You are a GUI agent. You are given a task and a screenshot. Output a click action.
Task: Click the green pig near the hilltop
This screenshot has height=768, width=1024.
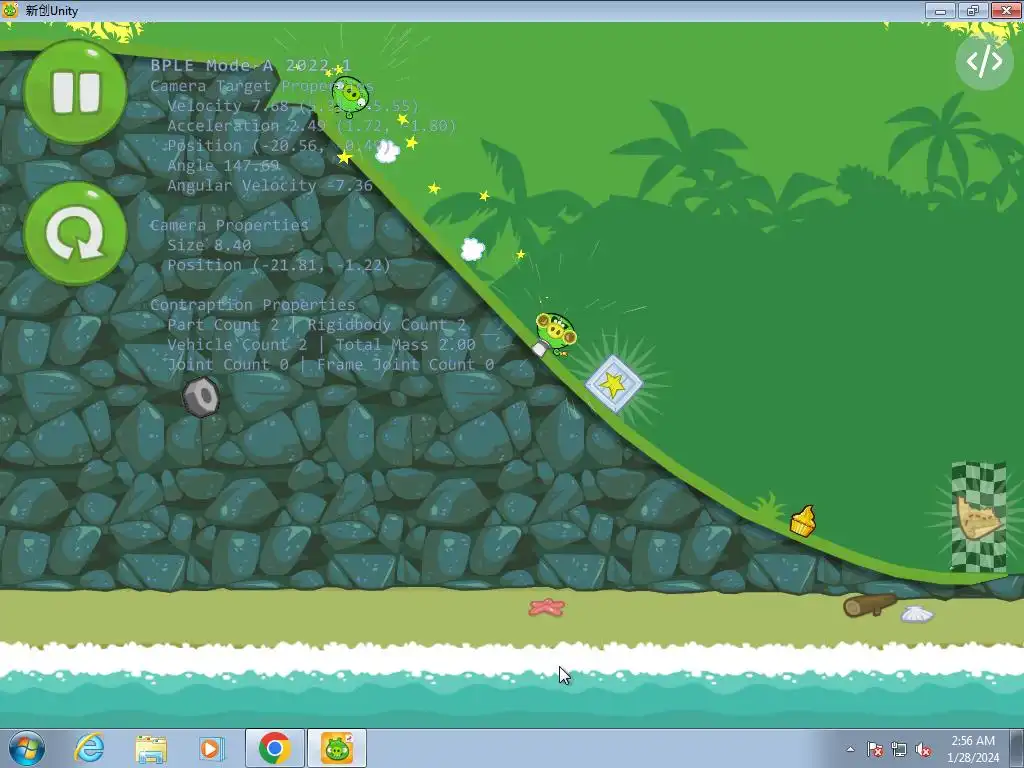[349, 96]
